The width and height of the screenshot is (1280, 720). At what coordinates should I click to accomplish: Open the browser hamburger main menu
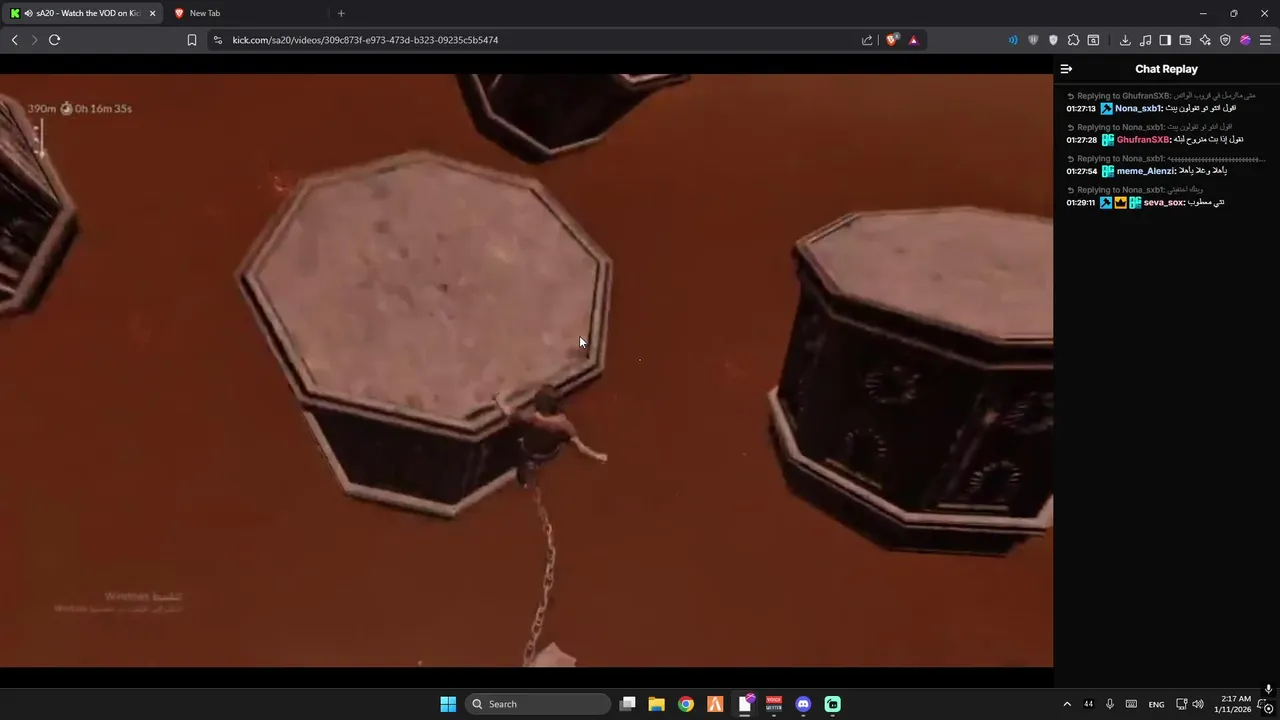coord(1265,40)
